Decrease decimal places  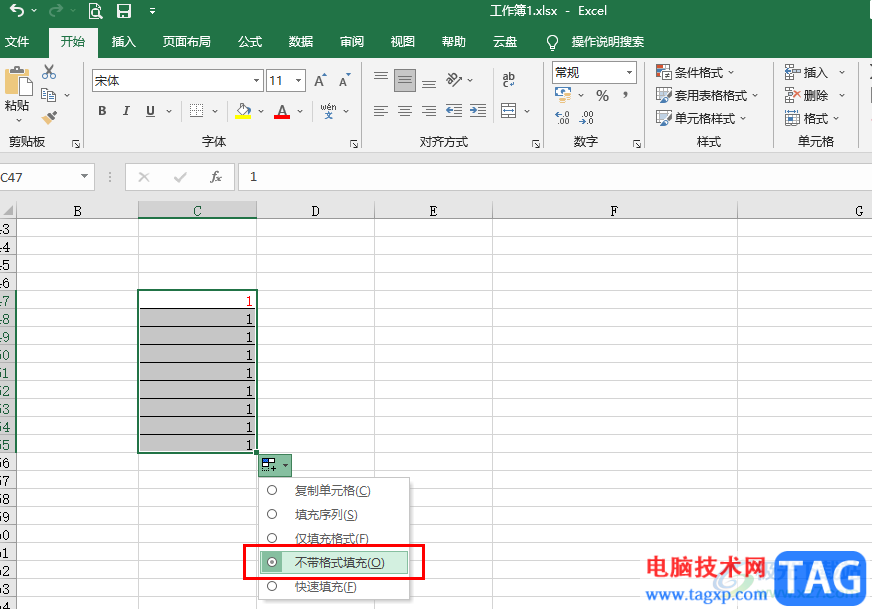coord(587,117)
